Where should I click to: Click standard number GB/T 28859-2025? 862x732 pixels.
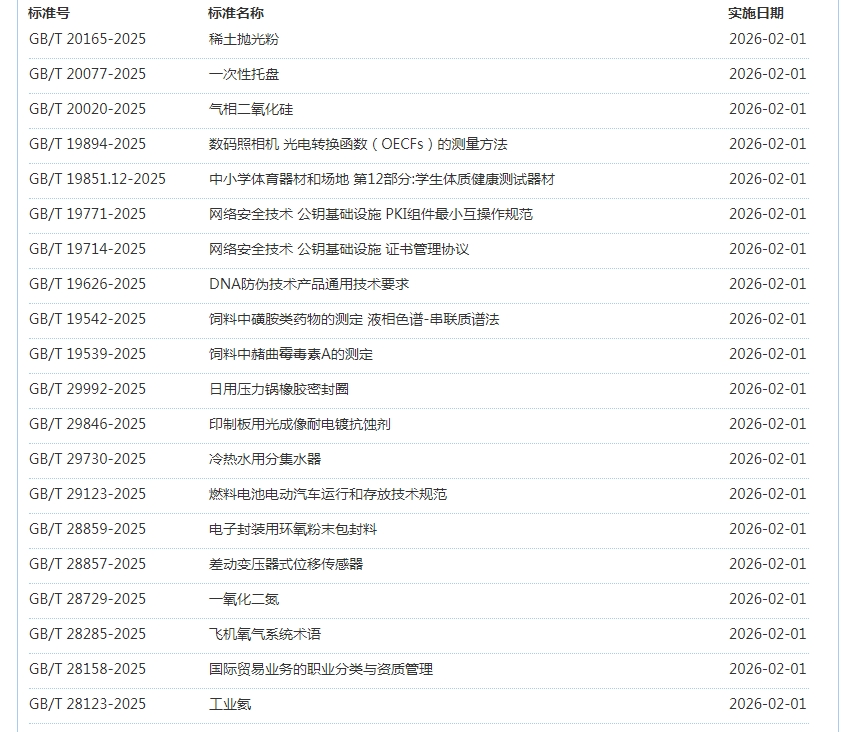87,529
